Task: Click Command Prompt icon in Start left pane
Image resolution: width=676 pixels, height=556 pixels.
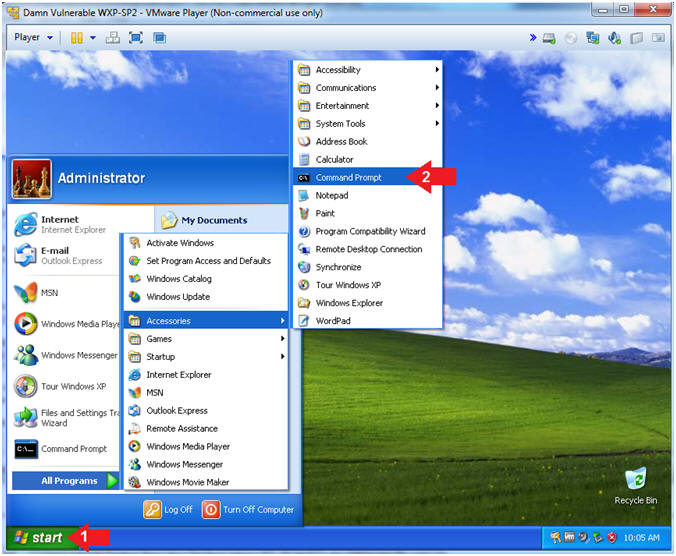Action: 25,449
